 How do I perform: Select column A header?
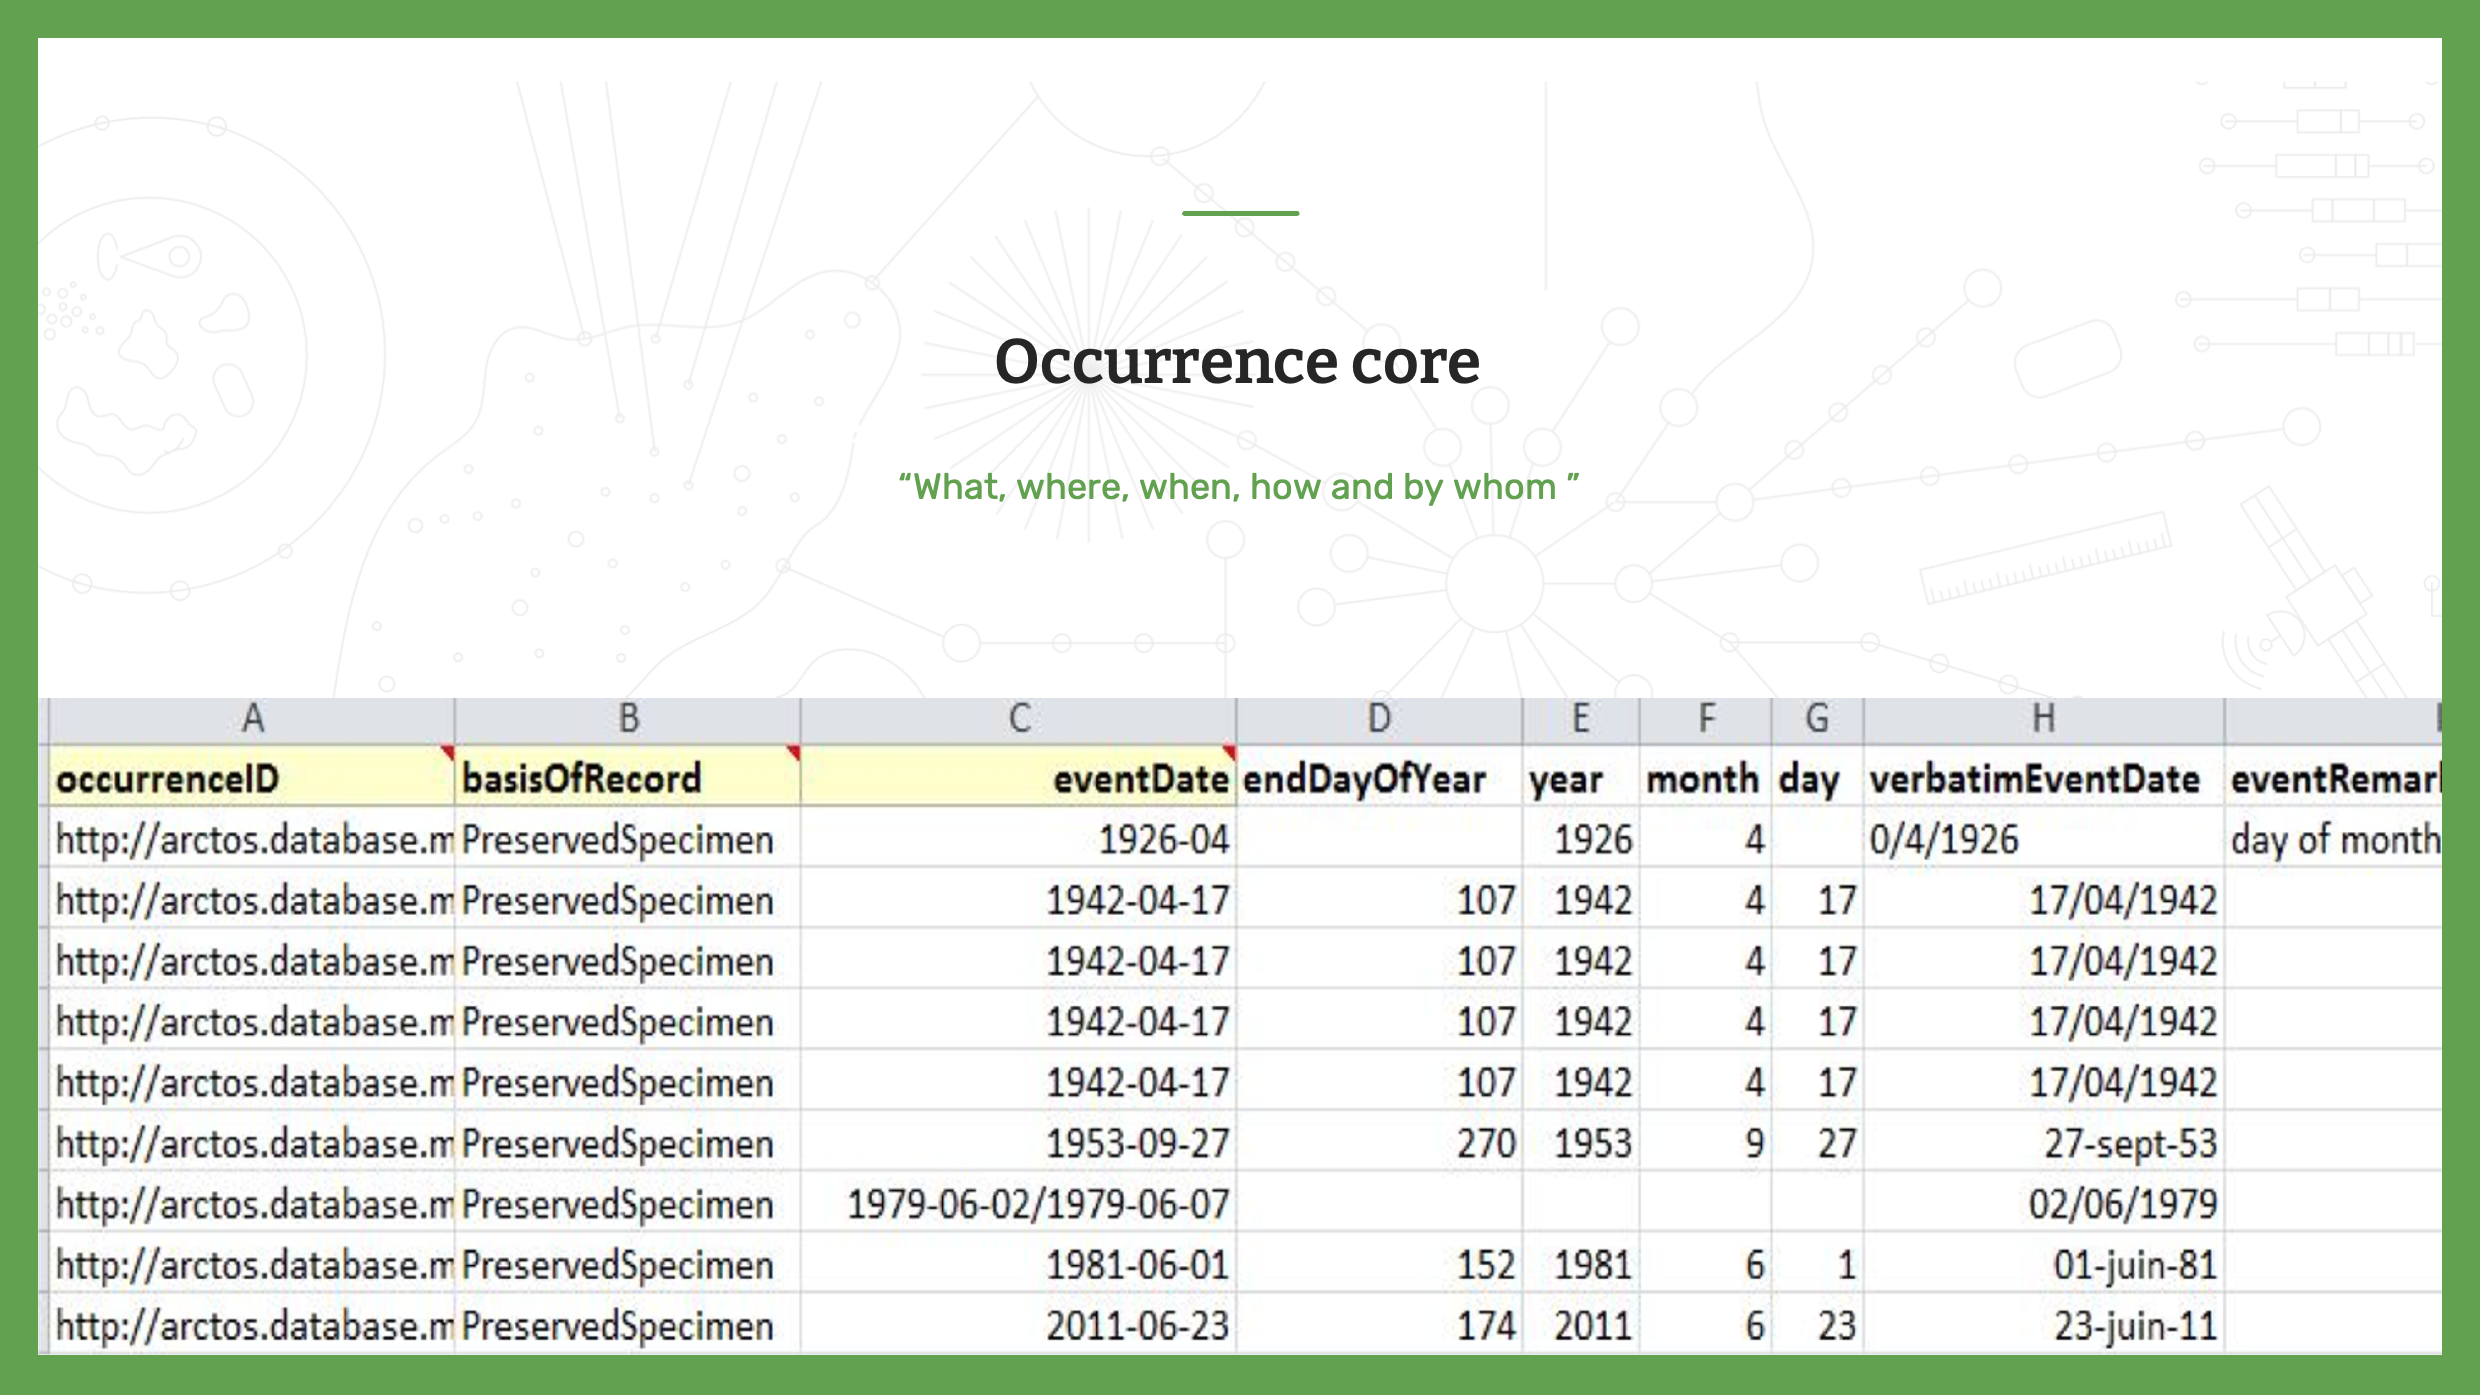(252, 719)
